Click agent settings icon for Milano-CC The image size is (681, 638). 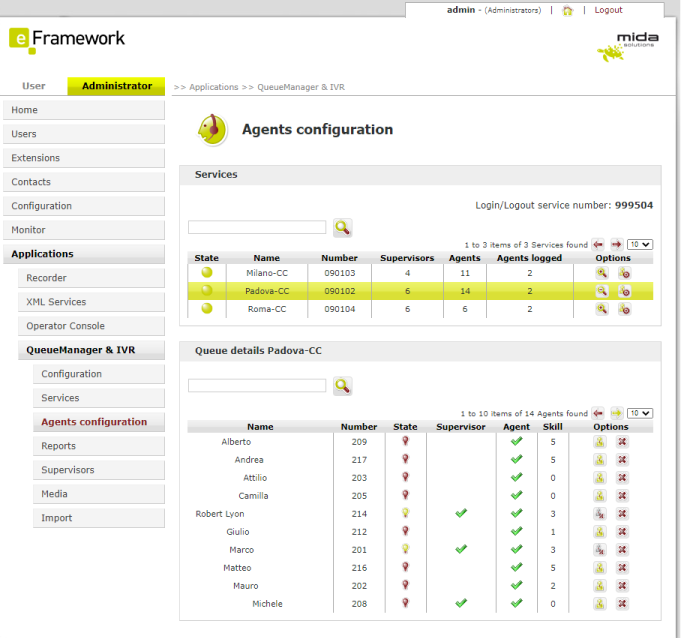[x=624, y=273]
